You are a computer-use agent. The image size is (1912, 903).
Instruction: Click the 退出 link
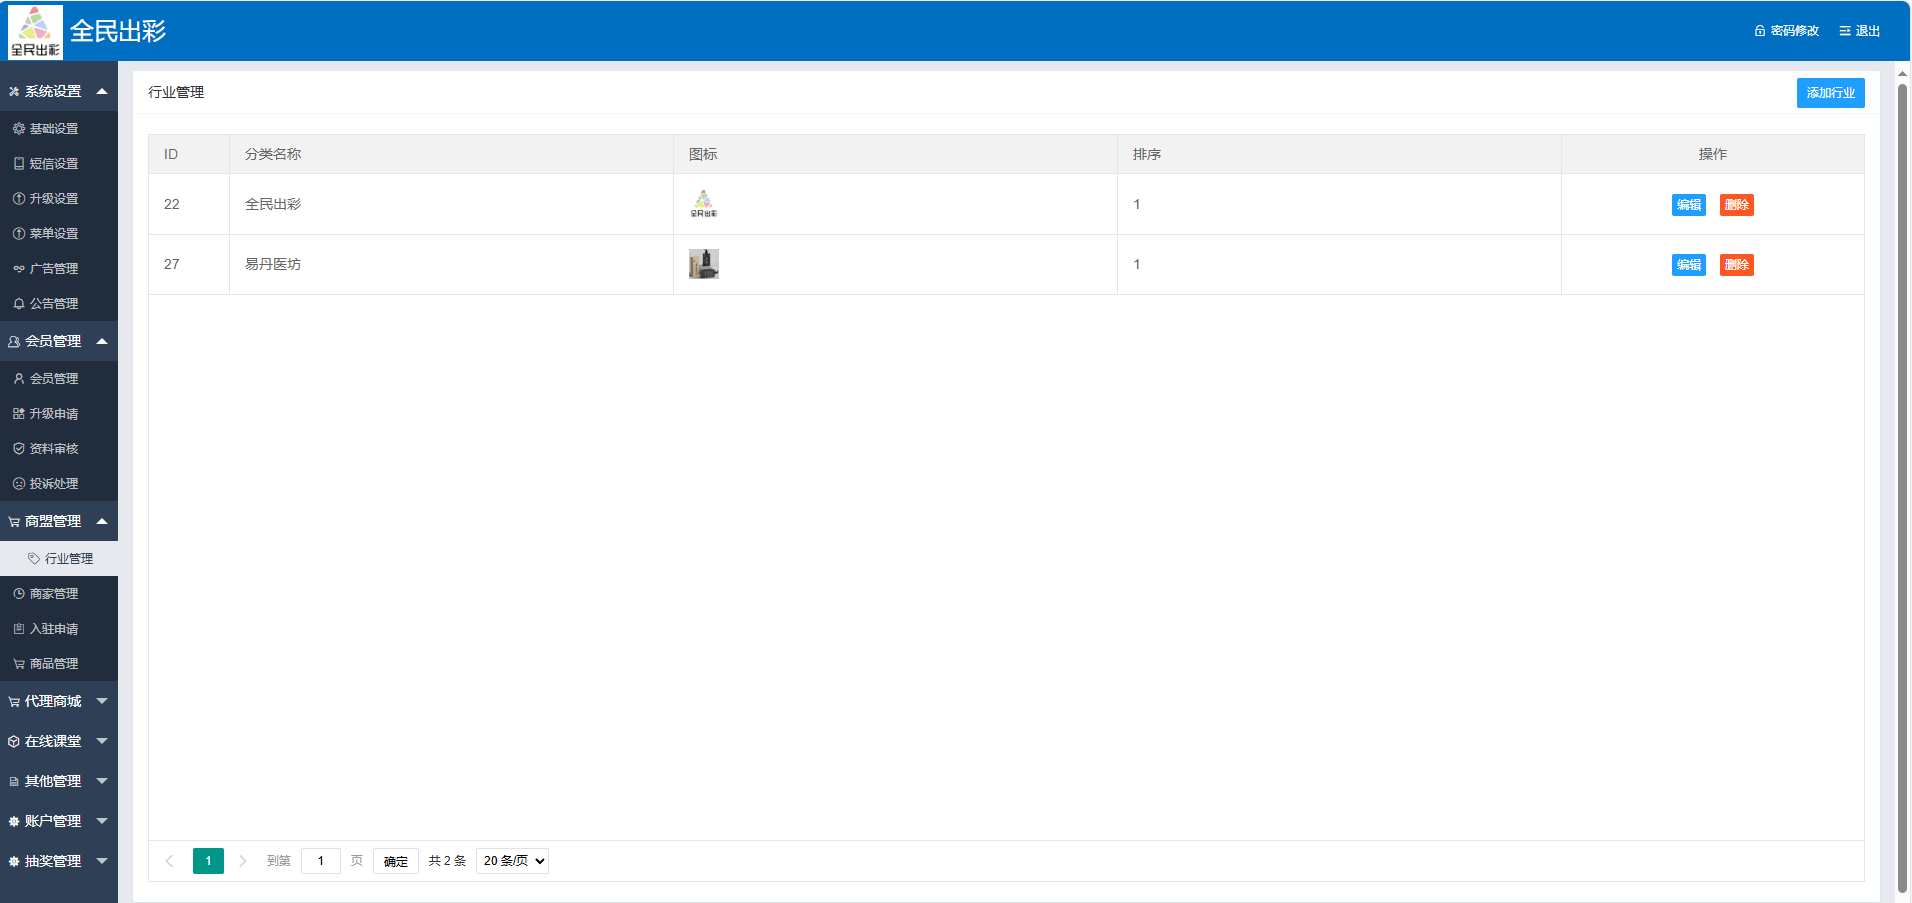click(x=1860, y=31)
